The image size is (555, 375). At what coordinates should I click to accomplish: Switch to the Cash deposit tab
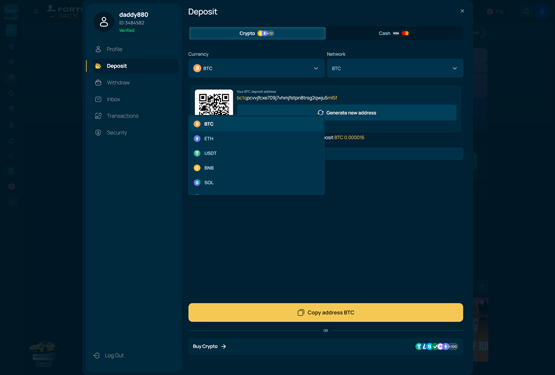(394, 33)
